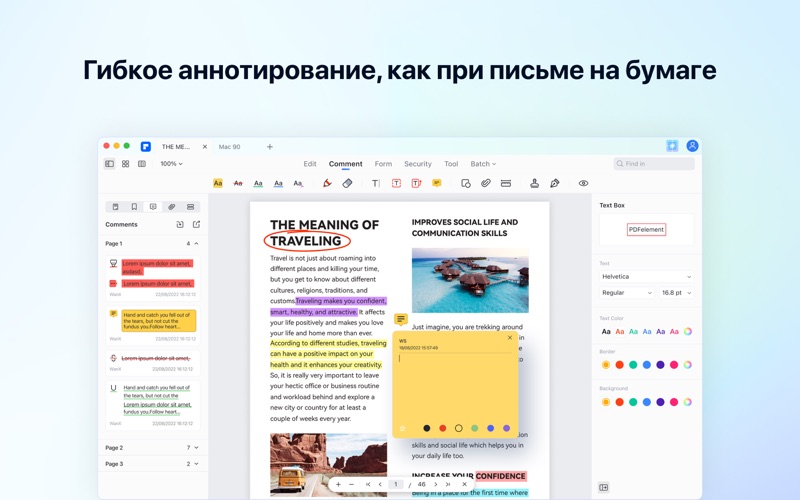Viewport: 800px width, 500px height.
Task: Go to the next page arrow
Action: 435,484
